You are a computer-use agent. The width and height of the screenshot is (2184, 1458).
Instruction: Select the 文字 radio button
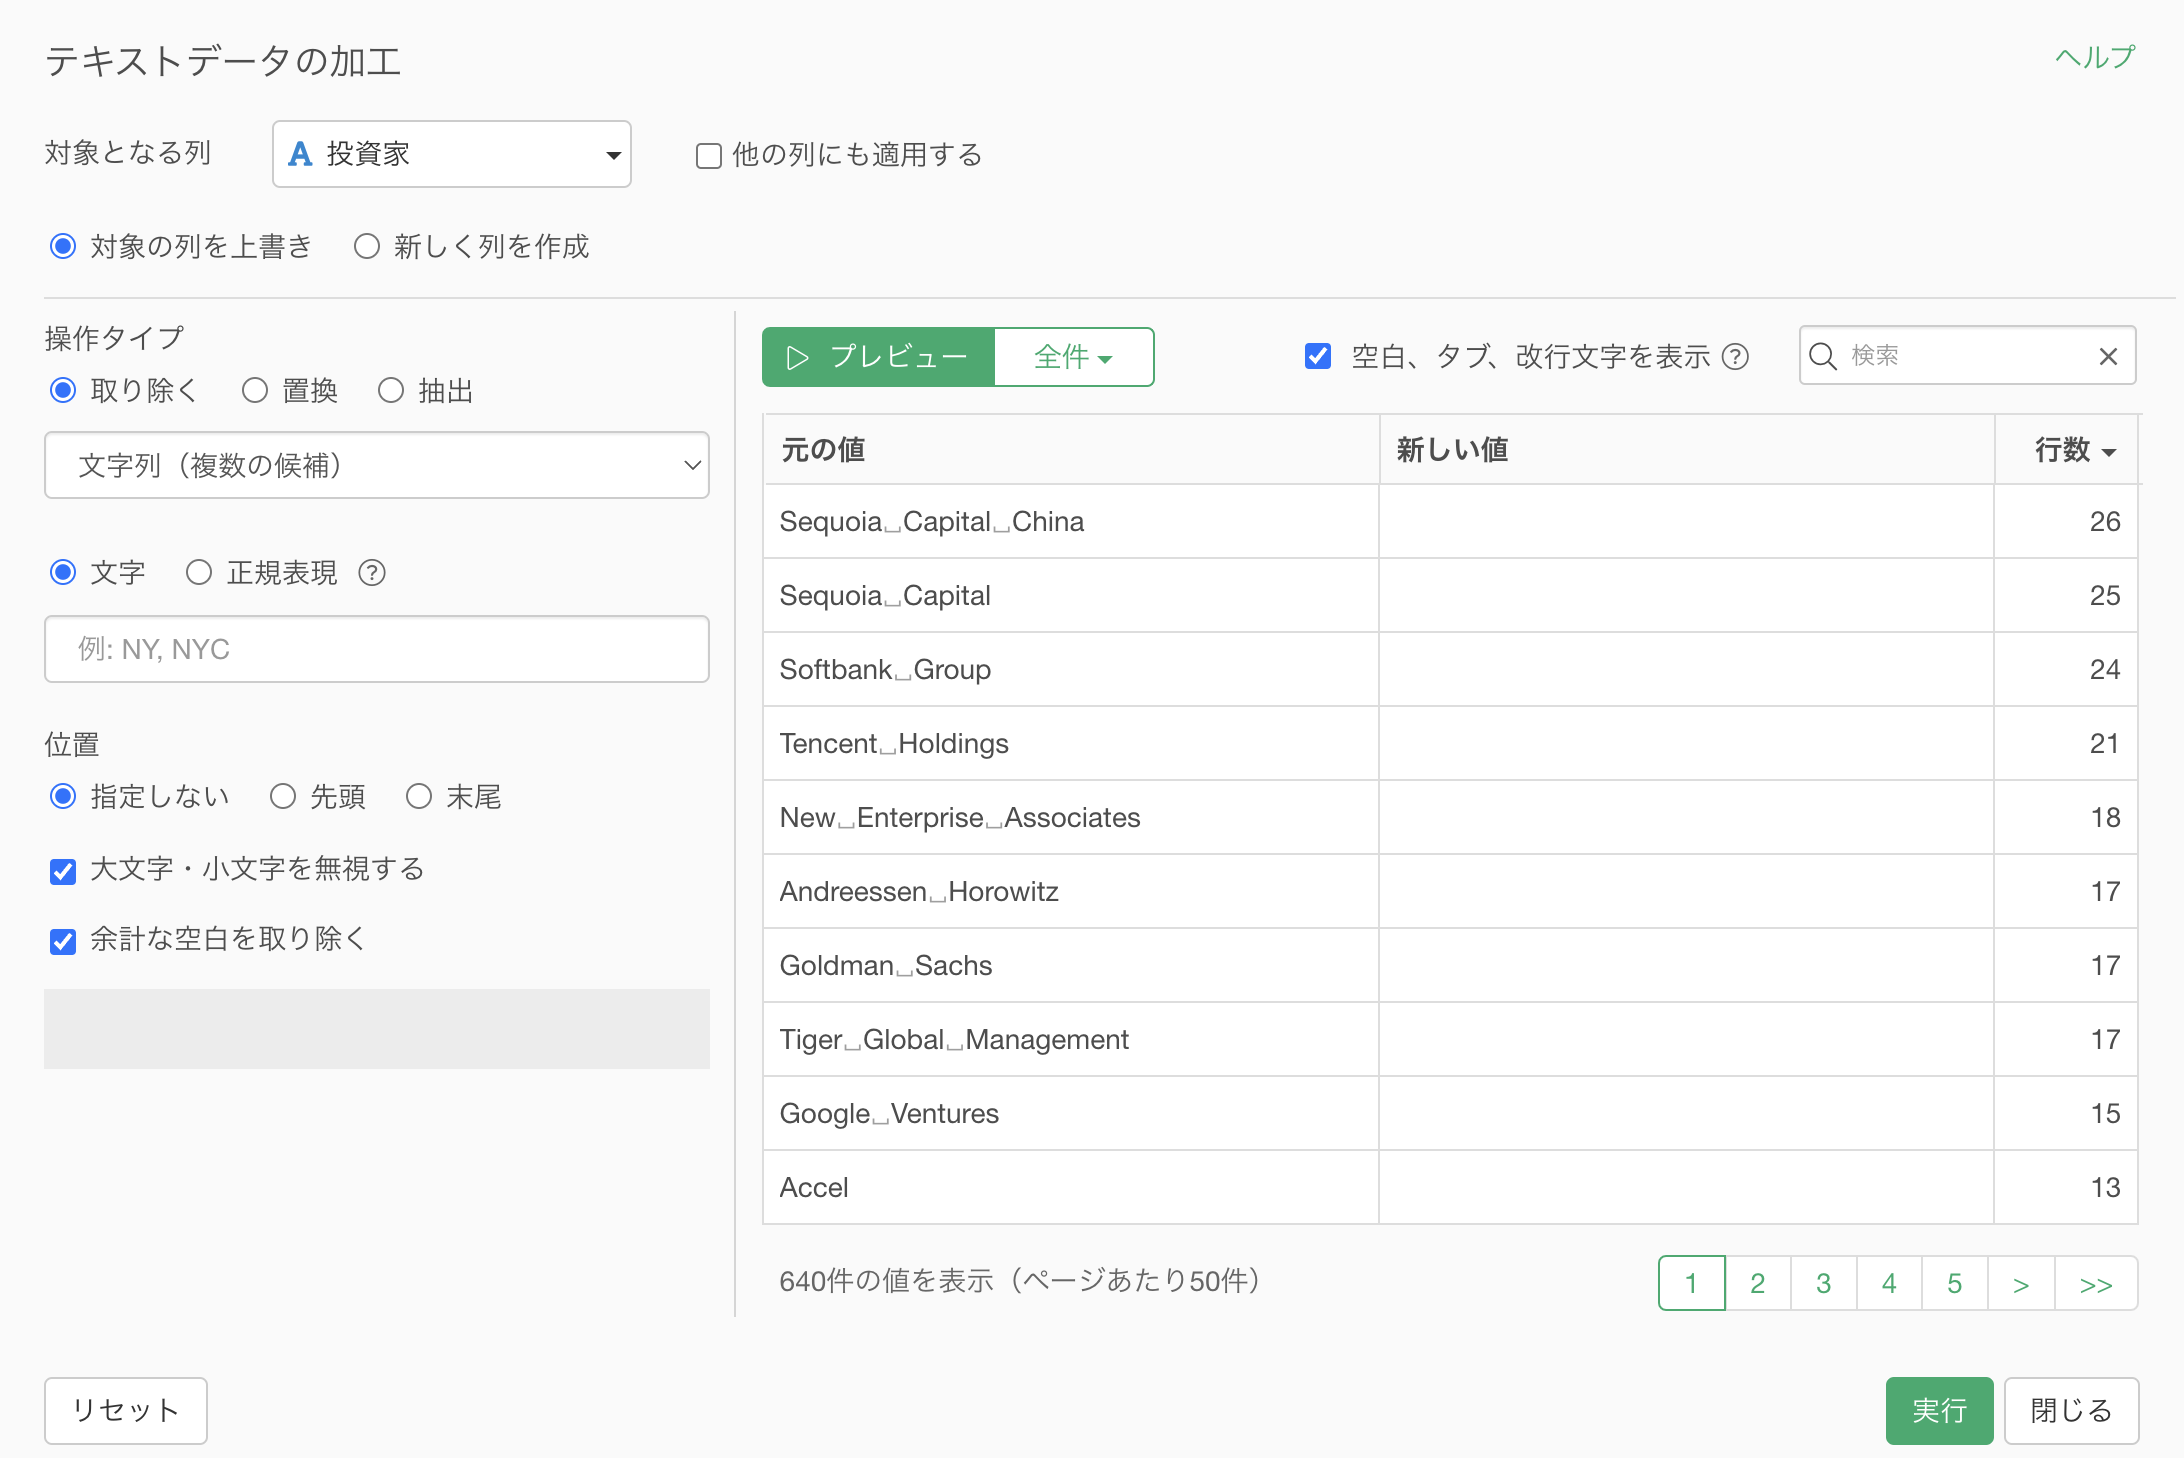click(x=63, y=572)
